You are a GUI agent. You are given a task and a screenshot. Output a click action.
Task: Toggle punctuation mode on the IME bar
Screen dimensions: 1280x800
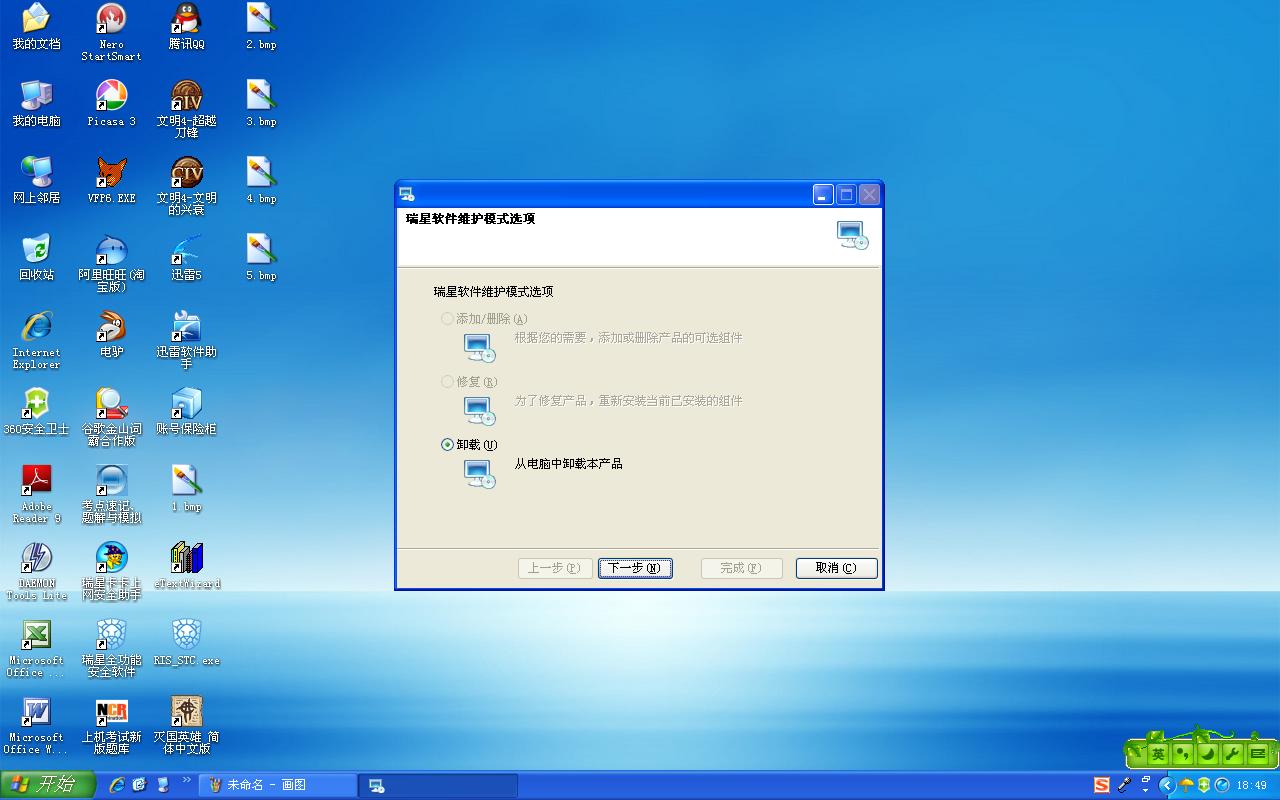click(x=1183, y=754)
